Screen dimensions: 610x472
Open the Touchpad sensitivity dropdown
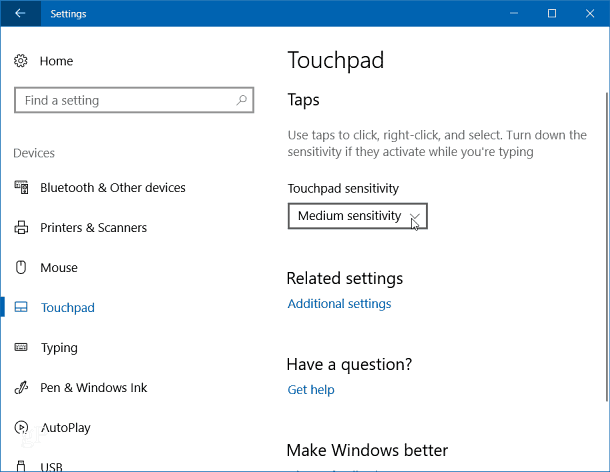358,216
